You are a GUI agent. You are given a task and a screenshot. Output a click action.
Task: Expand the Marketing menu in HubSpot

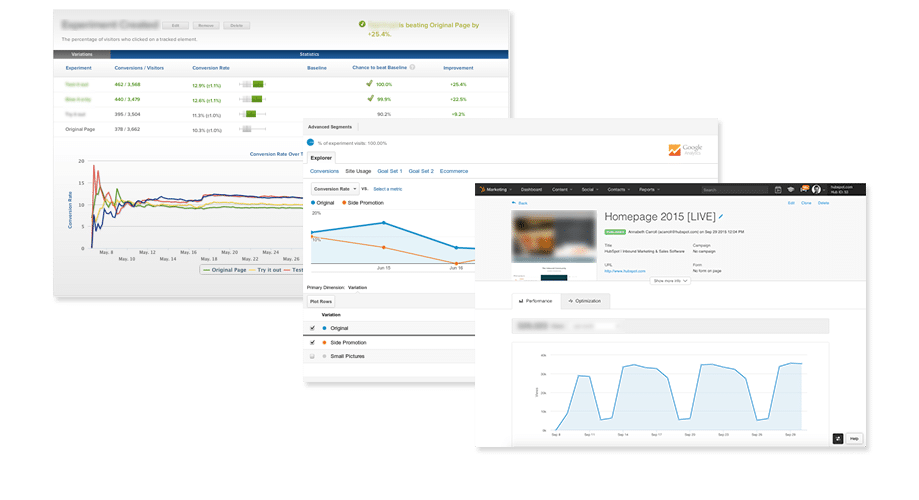pos(499,190)
